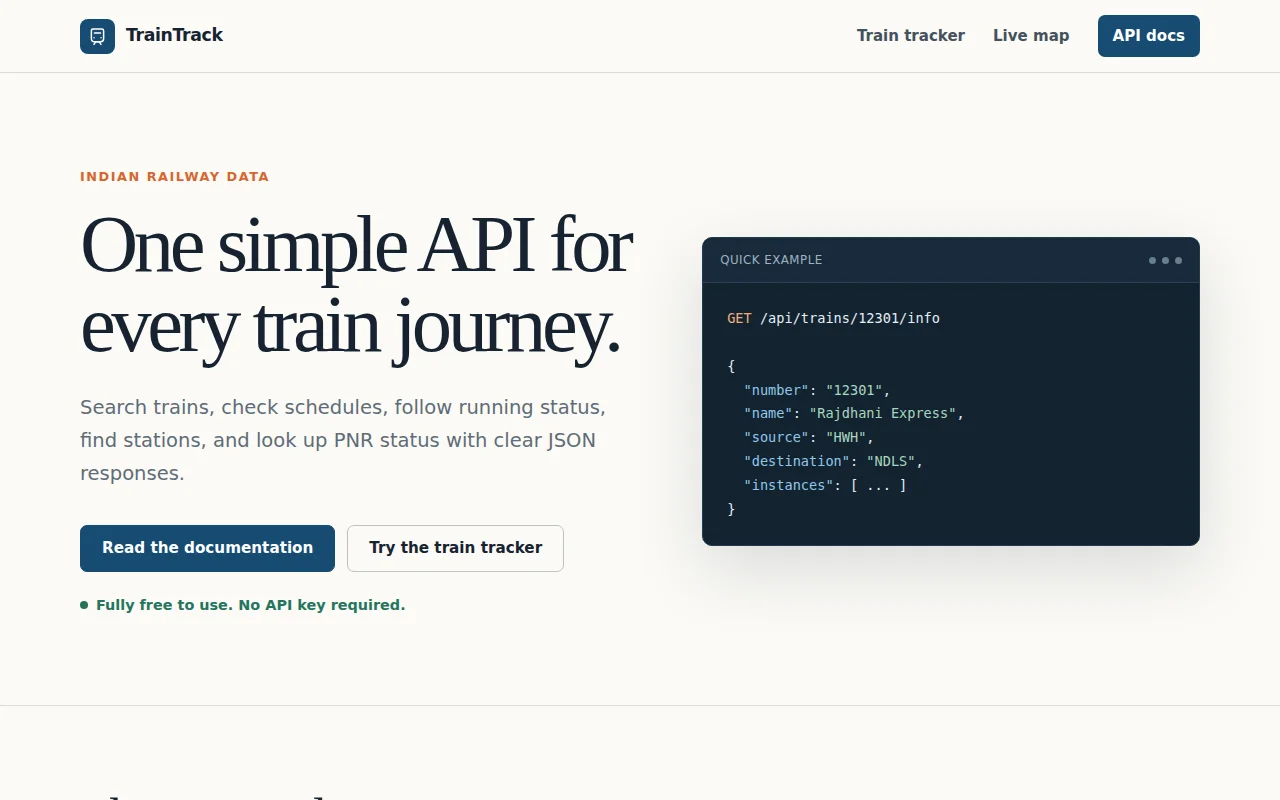Click the Search trains description paragraph
Image resolution: width=1280 pixels, height=800 pixels.
point(343,440)
